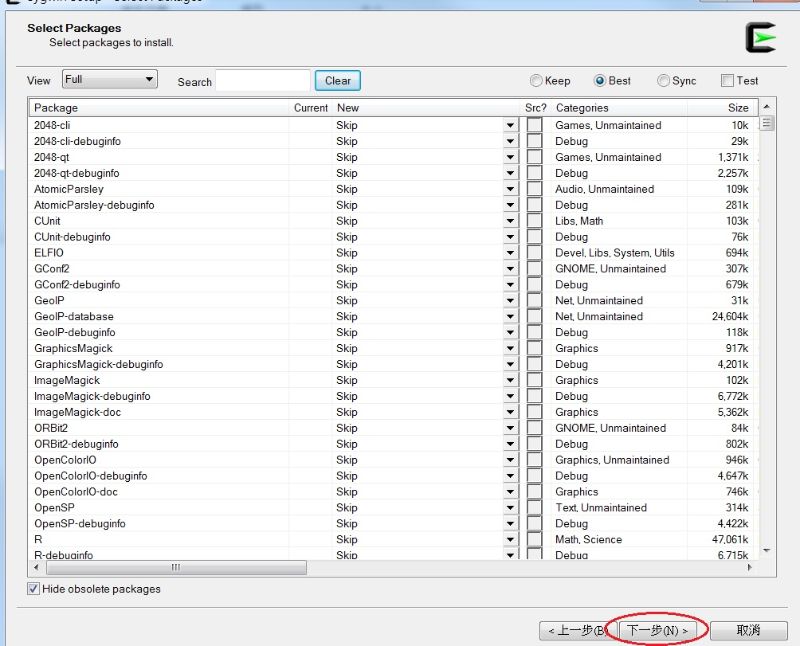The height and width of the screenshot is (646, 800).
Task: Open version dropdown for GraphicsMagick
Action: (x=510, y=349)
